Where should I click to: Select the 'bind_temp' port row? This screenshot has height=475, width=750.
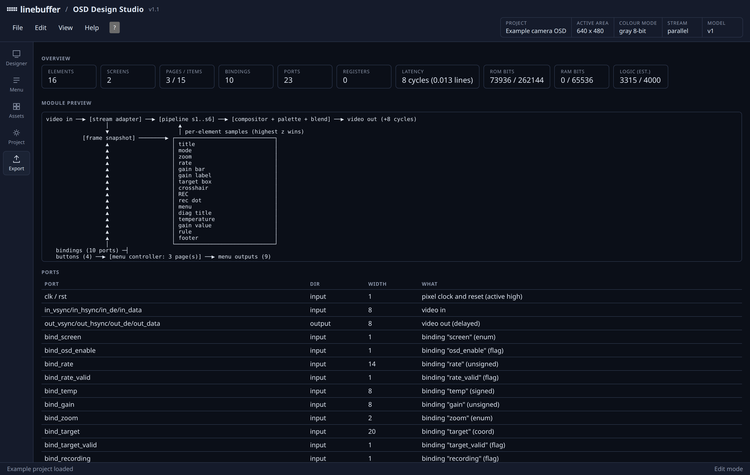pos(391,391)
